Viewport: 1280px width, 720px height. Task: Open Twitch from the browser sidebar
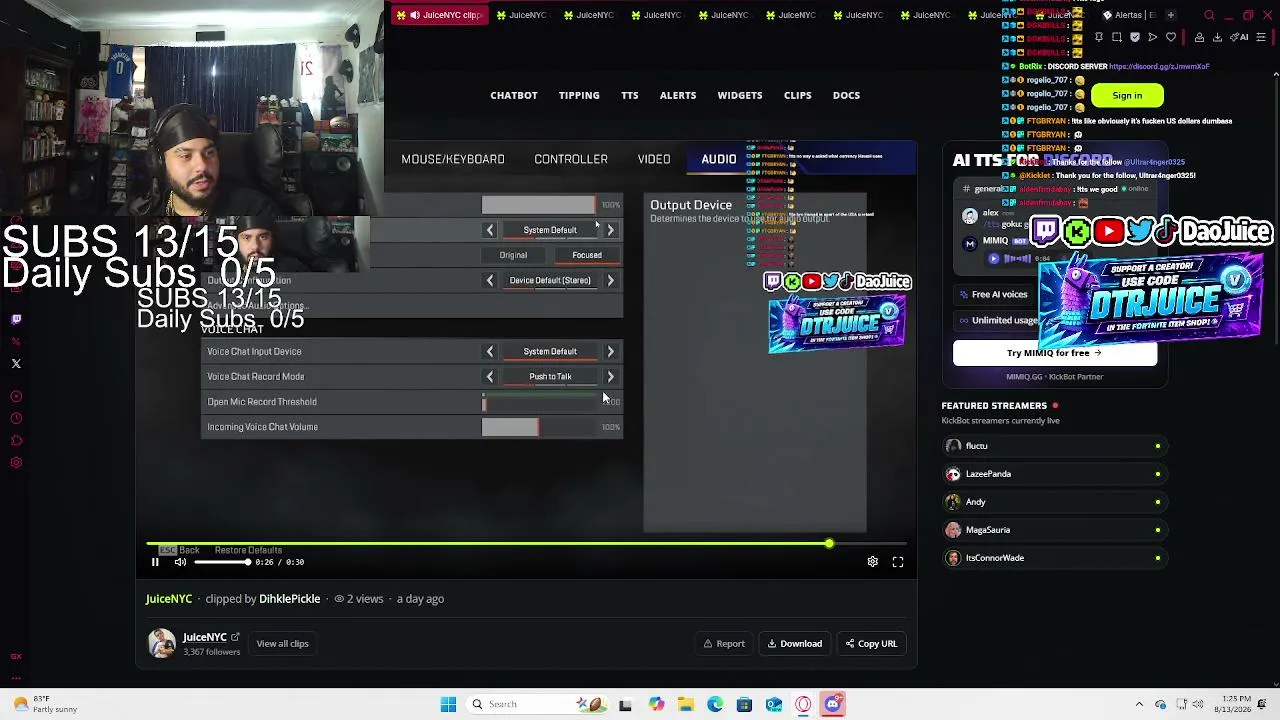click(16, 320)
